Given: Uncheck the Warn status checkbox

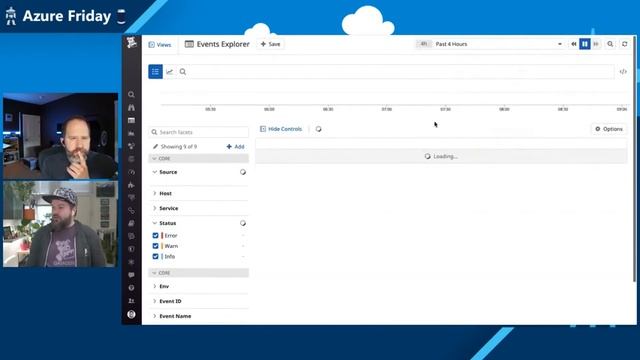Looking at the screenshot, I should (x=155, y=246).
